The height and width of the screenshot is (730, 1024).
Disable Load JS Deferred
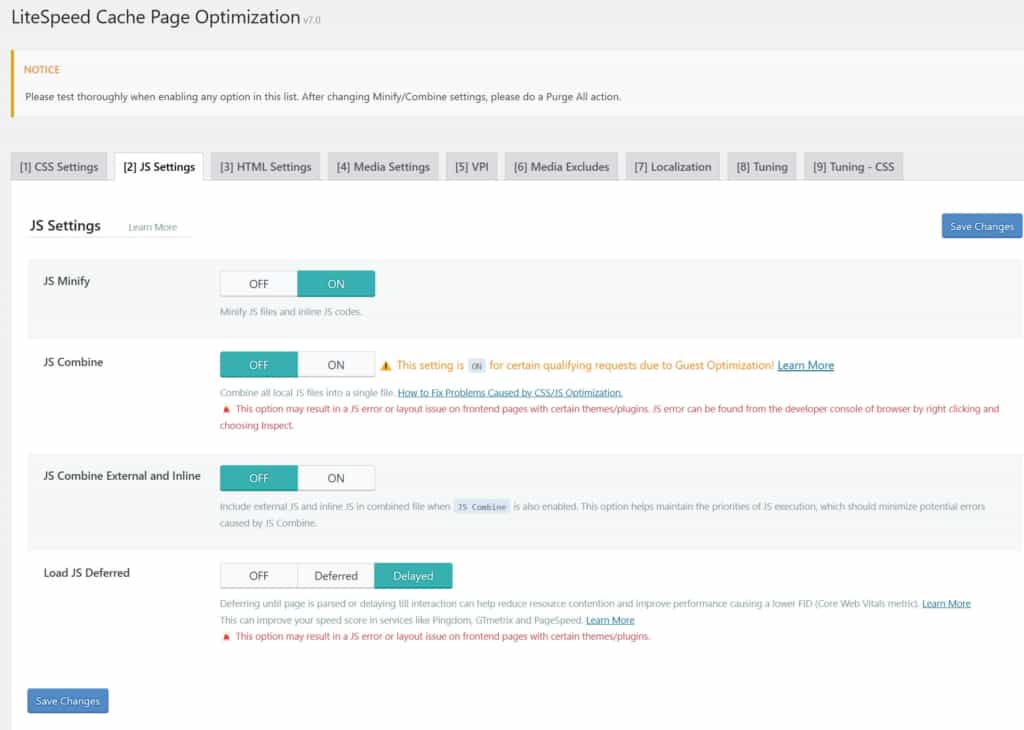pyautogui.click(x=258, y=575)
